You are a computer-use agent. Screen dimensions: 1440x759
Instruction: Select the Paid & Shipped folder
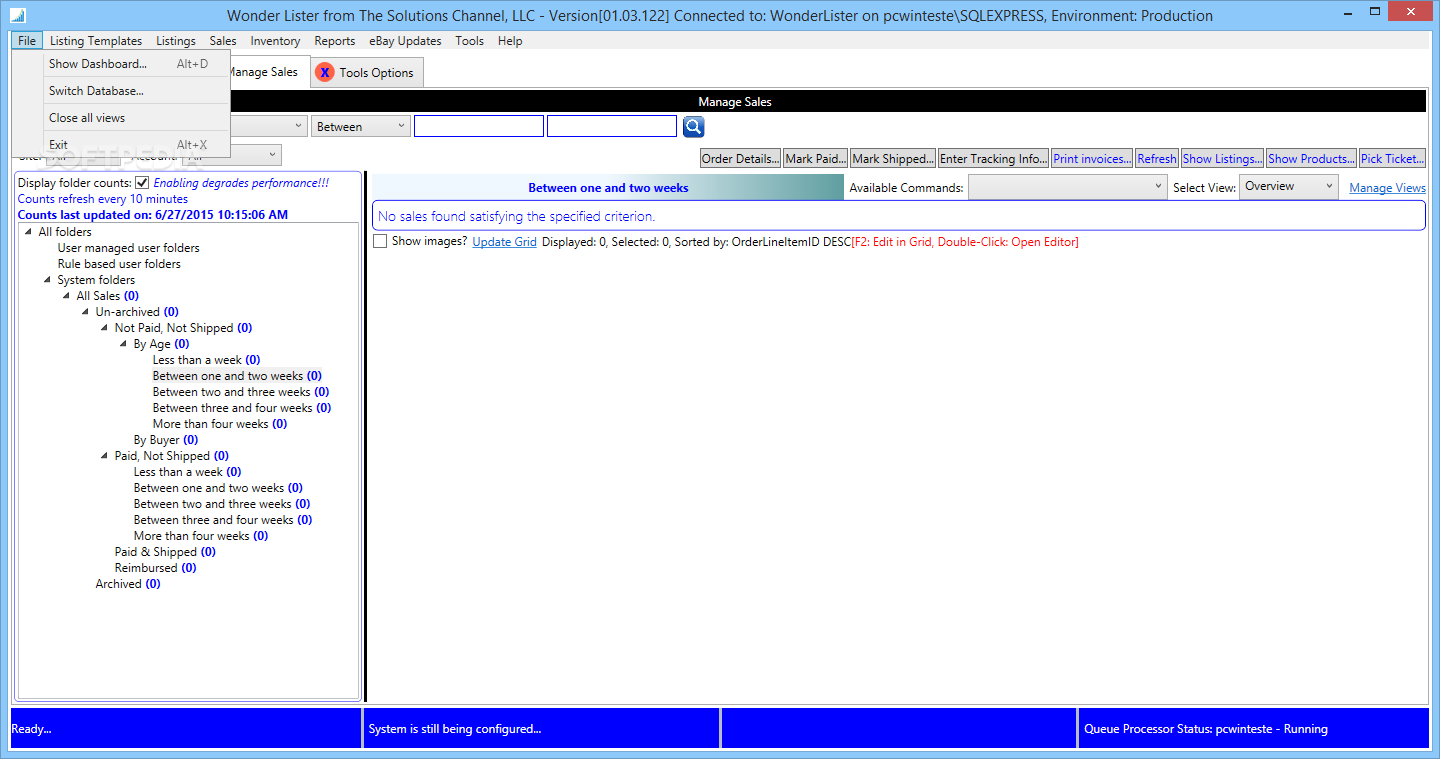165,552
